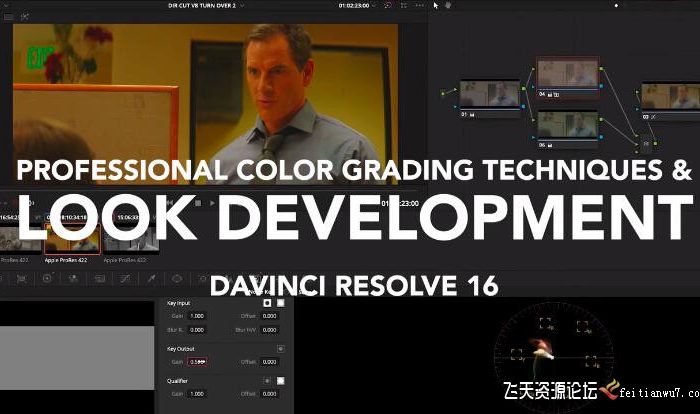Click the gray key matte preview

point(77,358)
